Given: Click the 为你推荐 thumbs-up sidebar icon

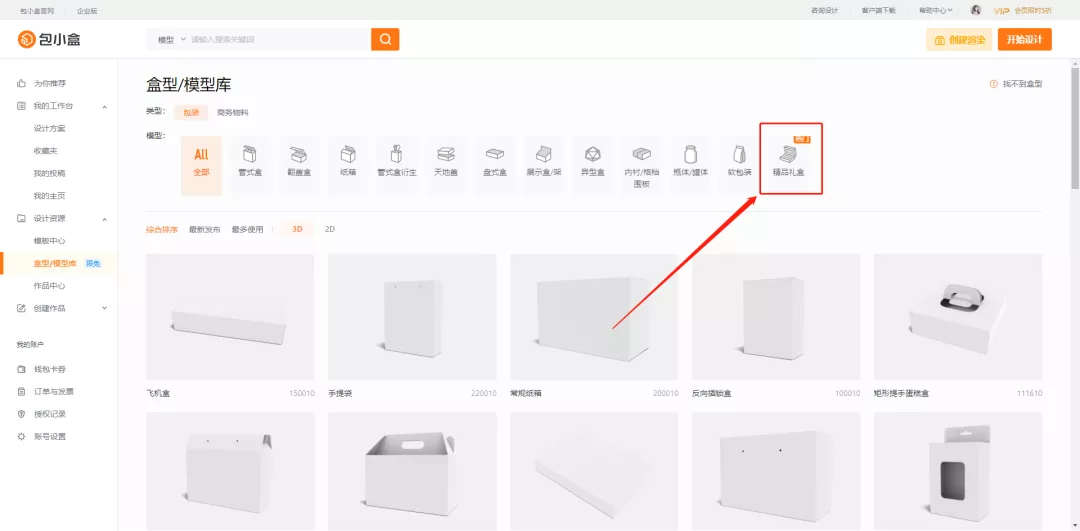Looking at the screenshot, I should 21,83.
